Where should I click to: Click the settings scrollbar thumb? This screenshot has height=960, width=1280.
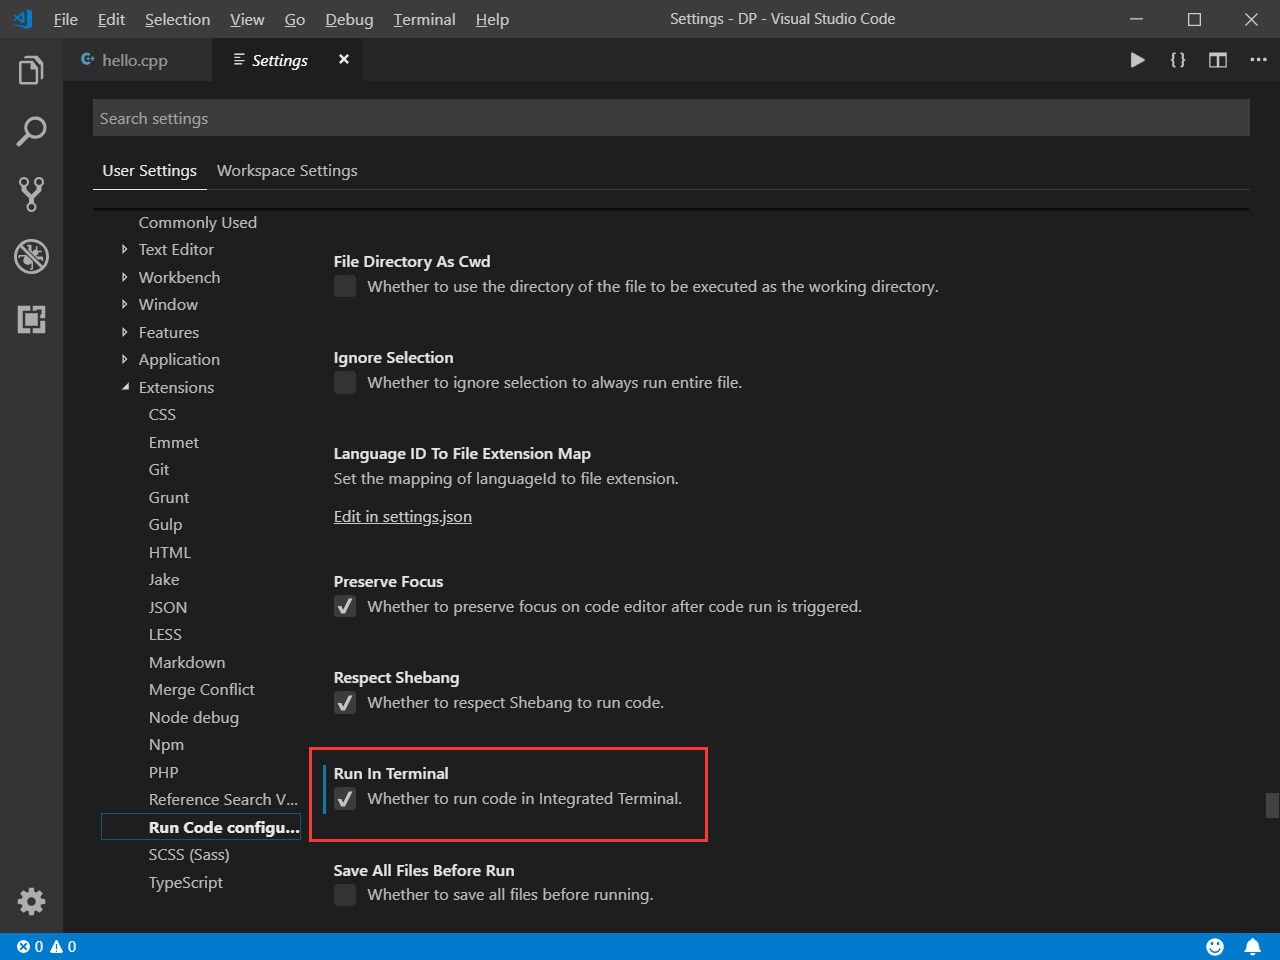point(1272,805)
